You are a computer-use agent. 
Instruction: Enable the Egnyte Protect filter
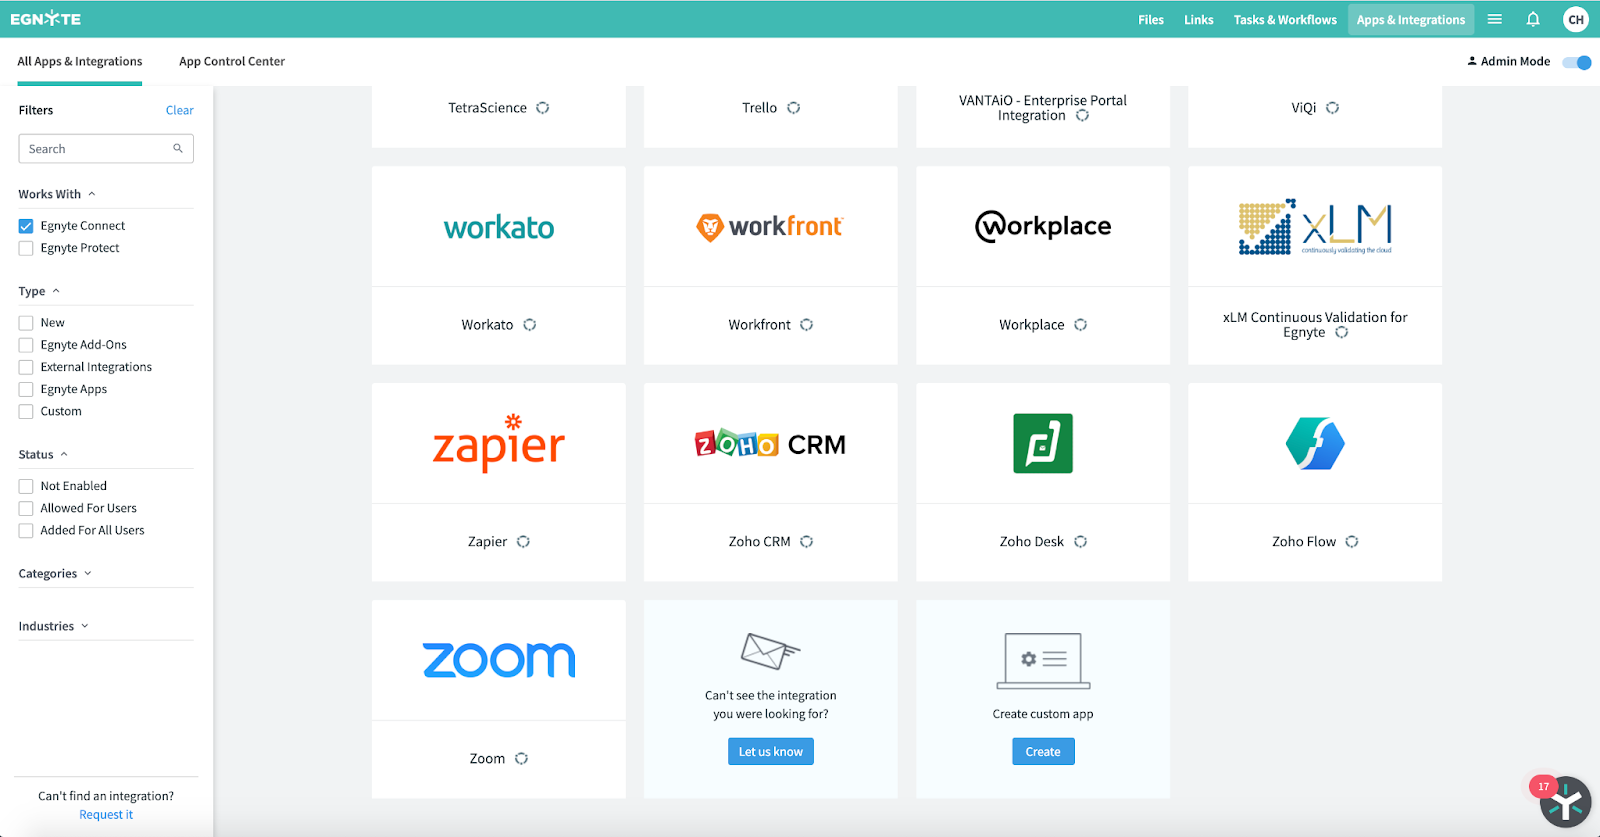pos(26,248)
